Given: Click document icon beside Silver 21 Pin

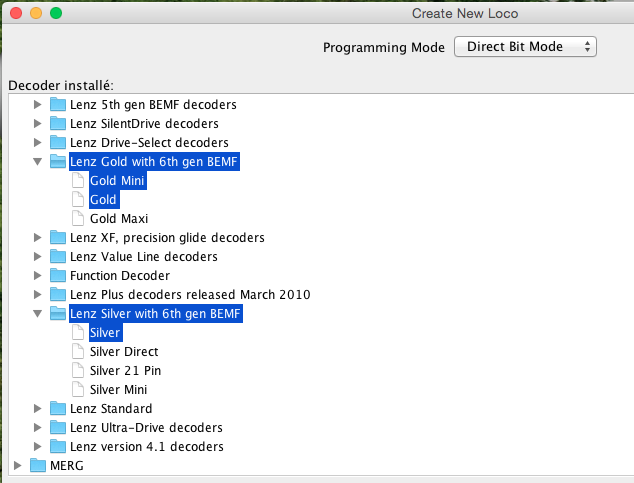Looking at the screenshot, I should [78, 370].
